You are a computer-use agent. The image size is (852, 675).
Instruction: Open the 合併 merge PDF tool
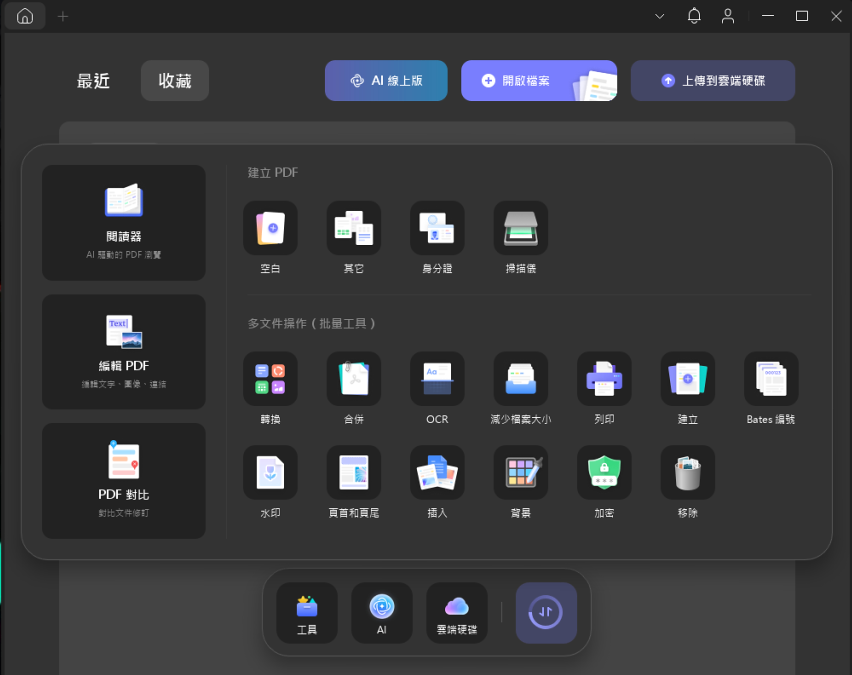click(354, 378)
